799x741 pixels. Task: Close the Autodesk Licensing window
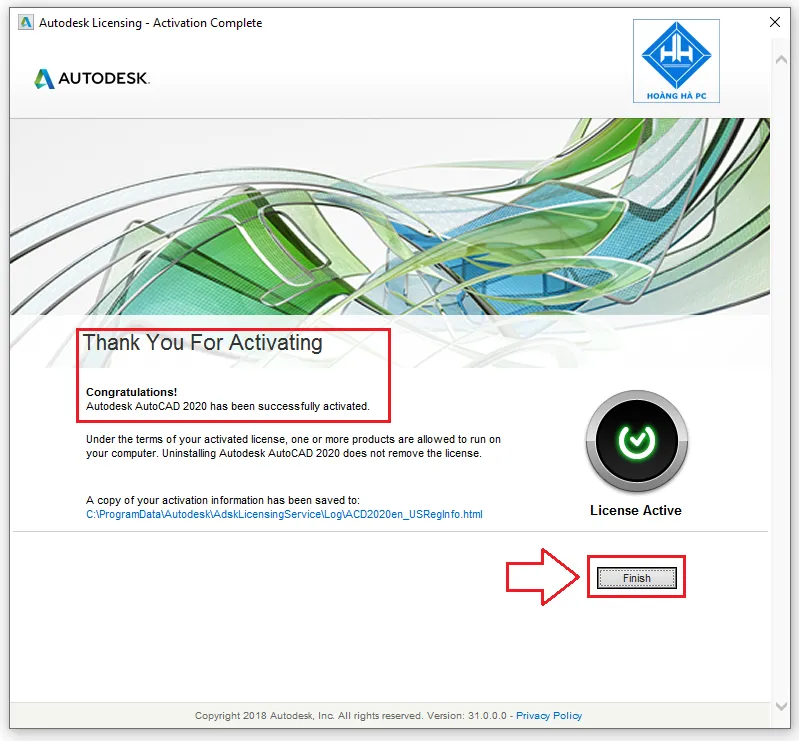[774, 22]
